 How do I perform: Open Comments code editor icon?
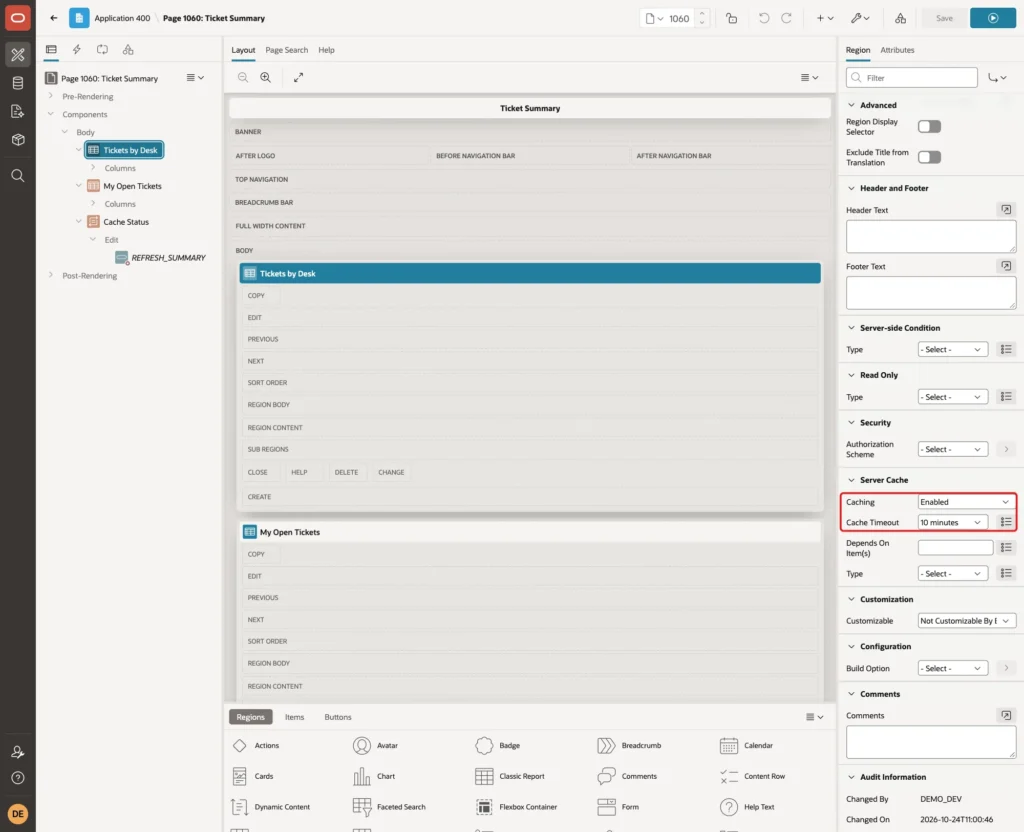[x=1006, y=715]
